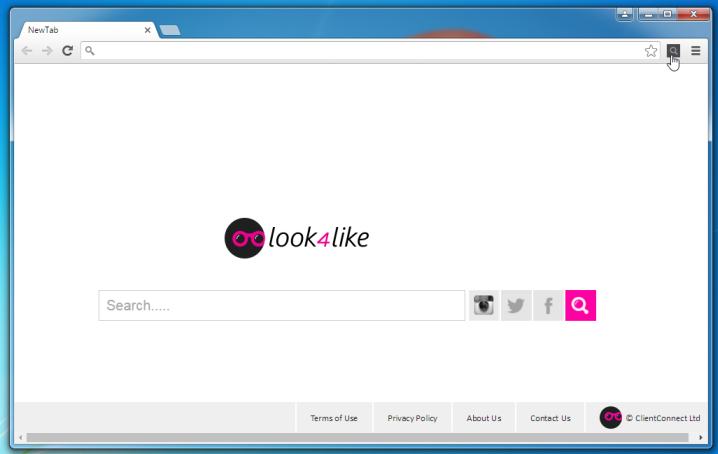Click the browser forward arrow
The width and height of the screenshot is (718, 454).
[x=47, y=50]
